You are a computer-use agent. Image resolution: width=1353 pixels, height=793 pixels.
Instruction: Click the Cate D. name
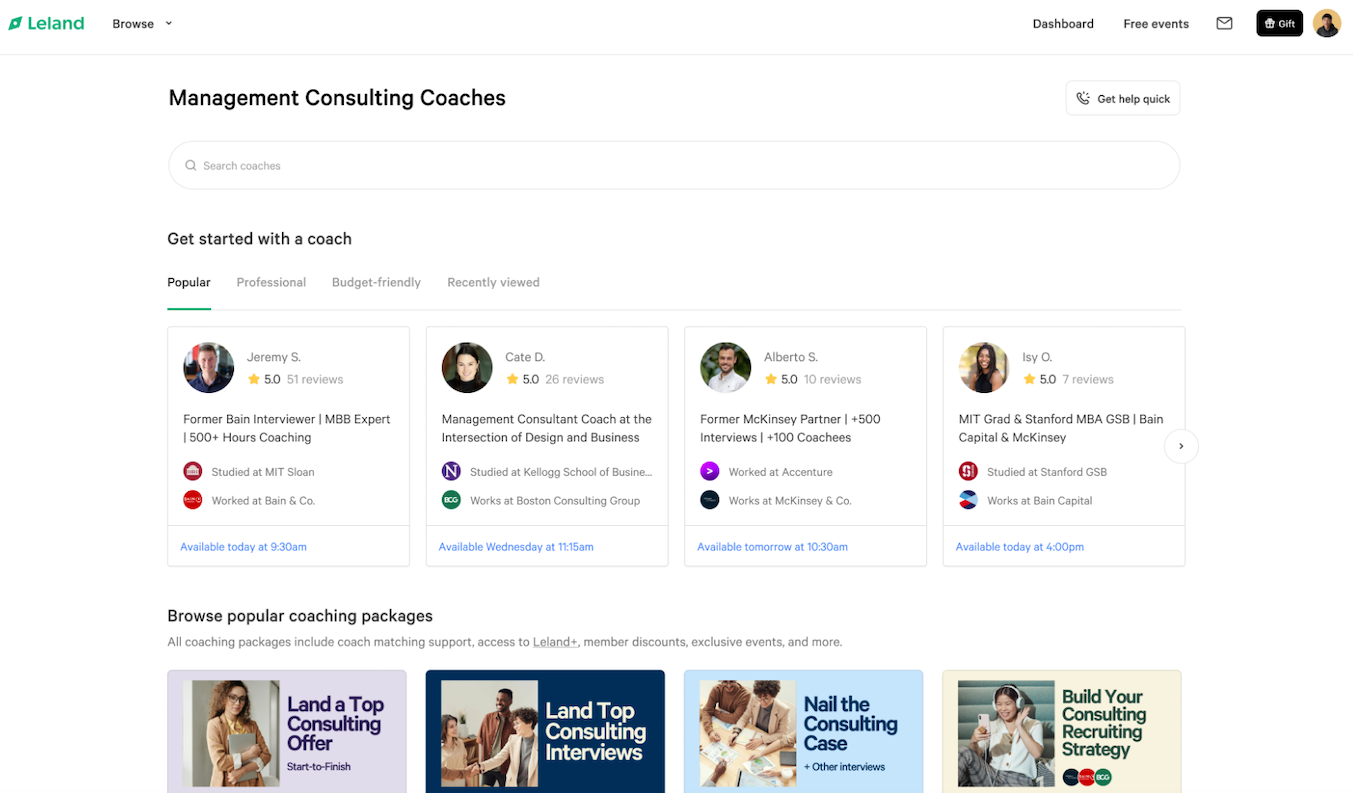point(525,357)
